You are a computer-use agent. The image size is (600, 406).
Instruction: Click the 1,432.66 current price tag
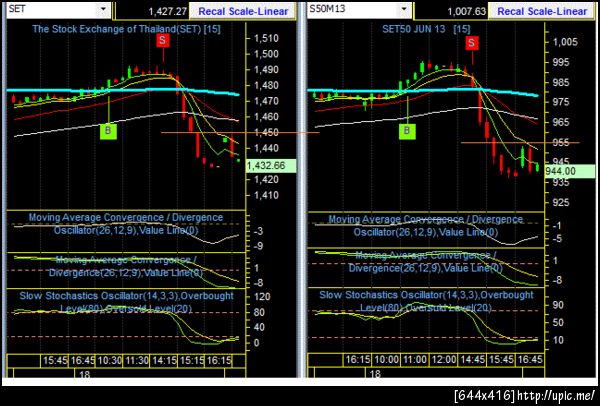coord(271,166)
